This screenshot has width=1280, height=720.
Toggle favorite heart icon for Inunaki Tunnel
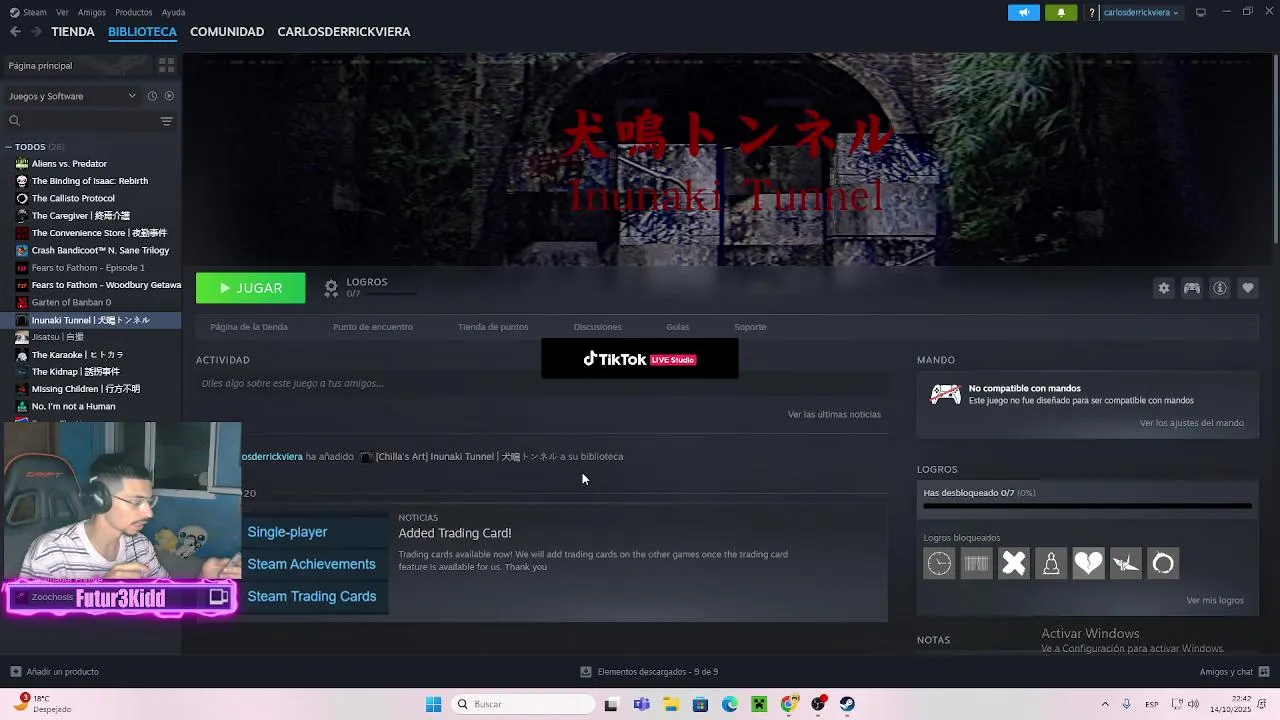coord(1248,288)
